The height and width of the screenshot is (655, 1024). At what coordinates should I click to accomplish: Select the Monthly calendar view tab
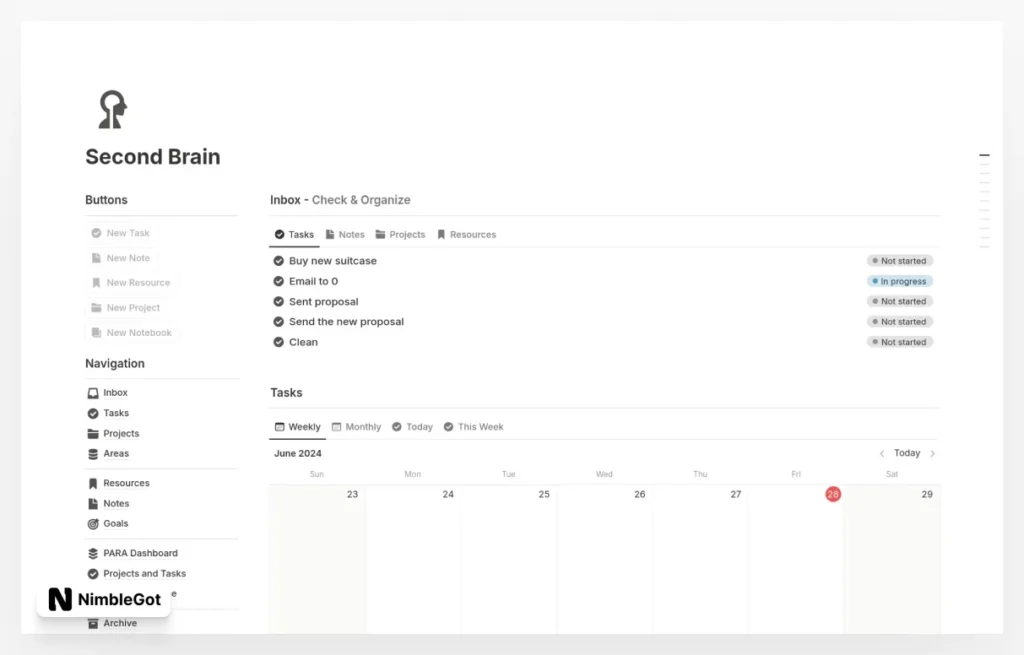tap(356, 427)
